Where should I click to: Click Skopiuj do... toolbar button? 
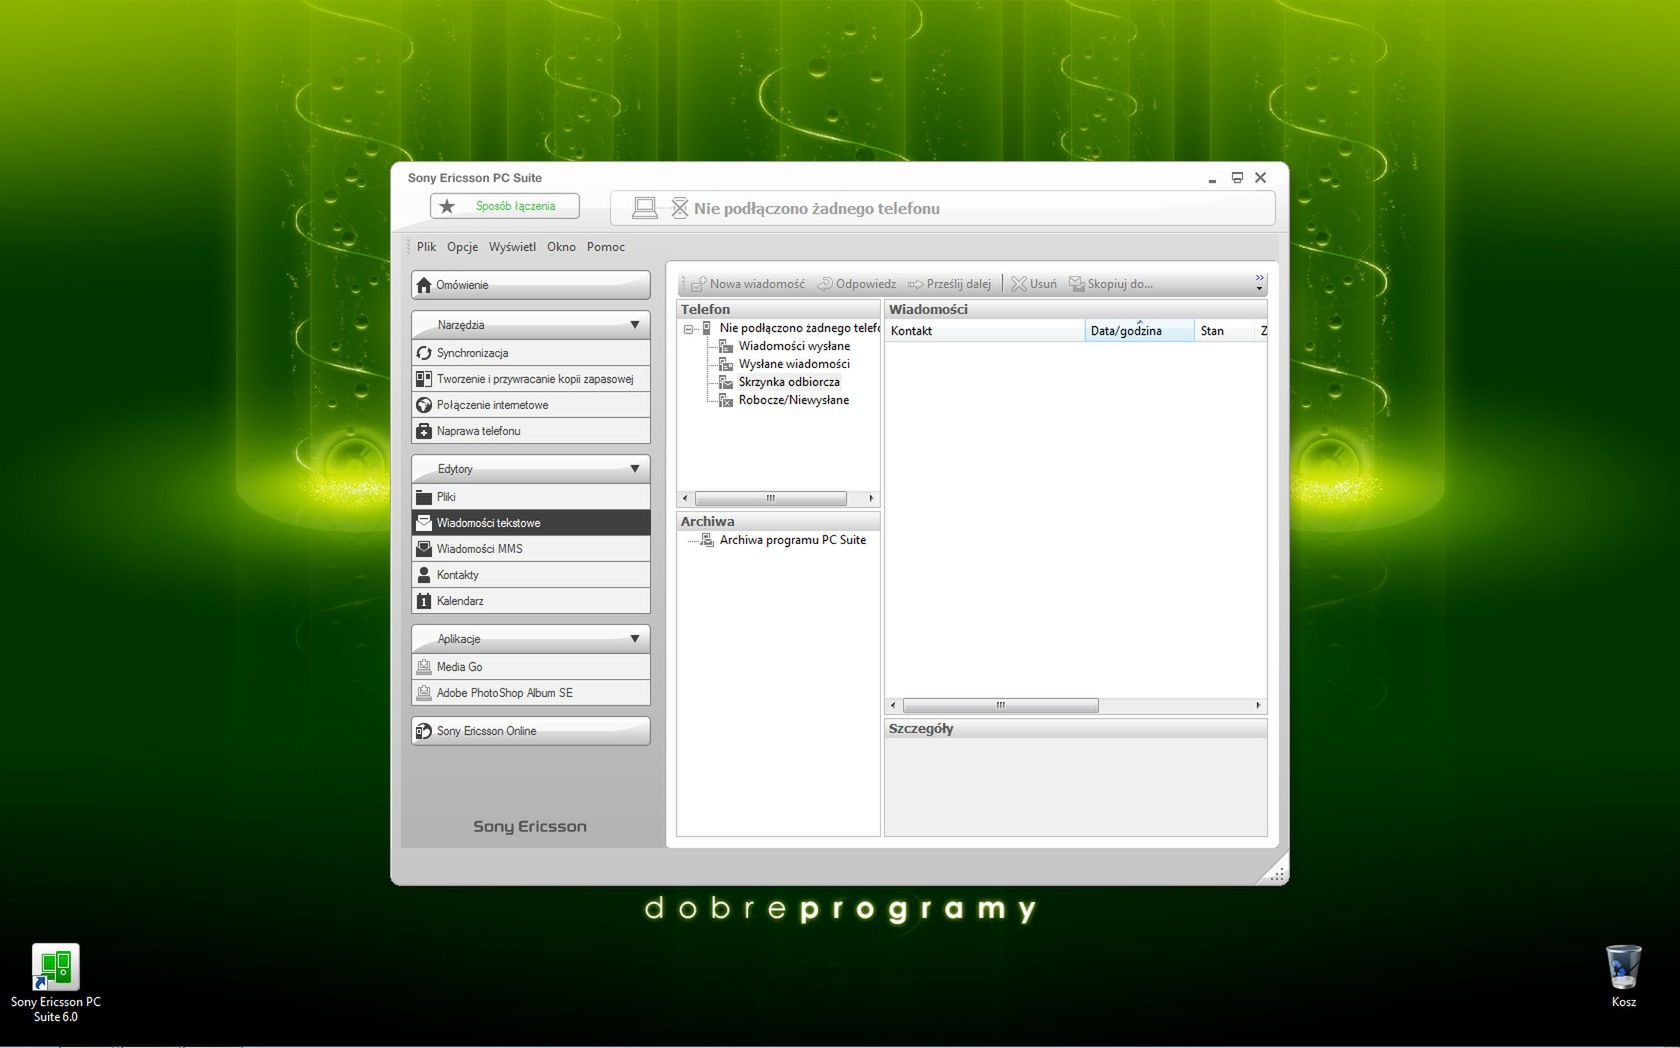click(1111, 284)
